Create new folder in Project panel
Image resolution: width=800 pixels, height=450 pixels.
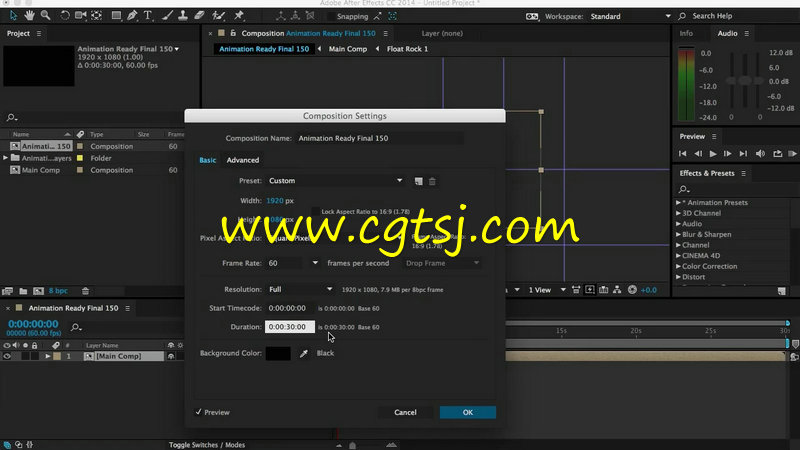[x=22, y=290]
